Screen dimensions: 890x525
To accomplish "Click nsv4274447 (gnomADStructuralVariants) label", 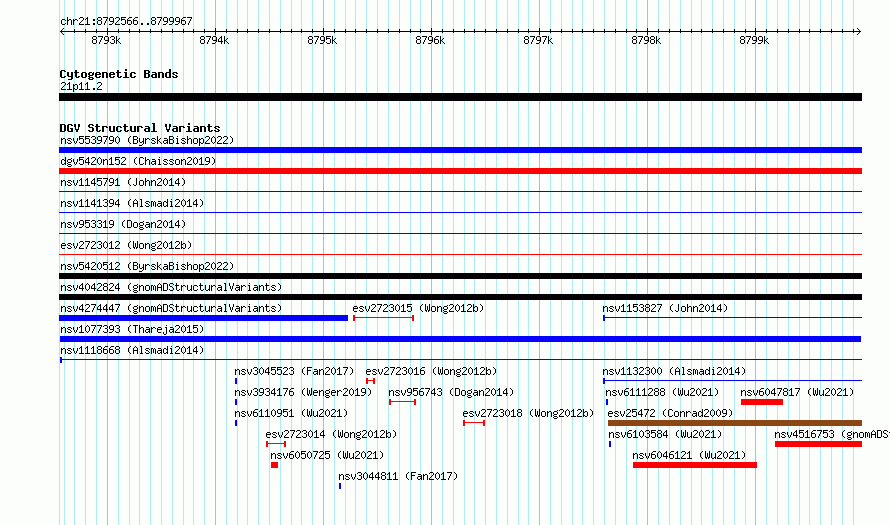I will pyautogui.click(x=171, y=308).
